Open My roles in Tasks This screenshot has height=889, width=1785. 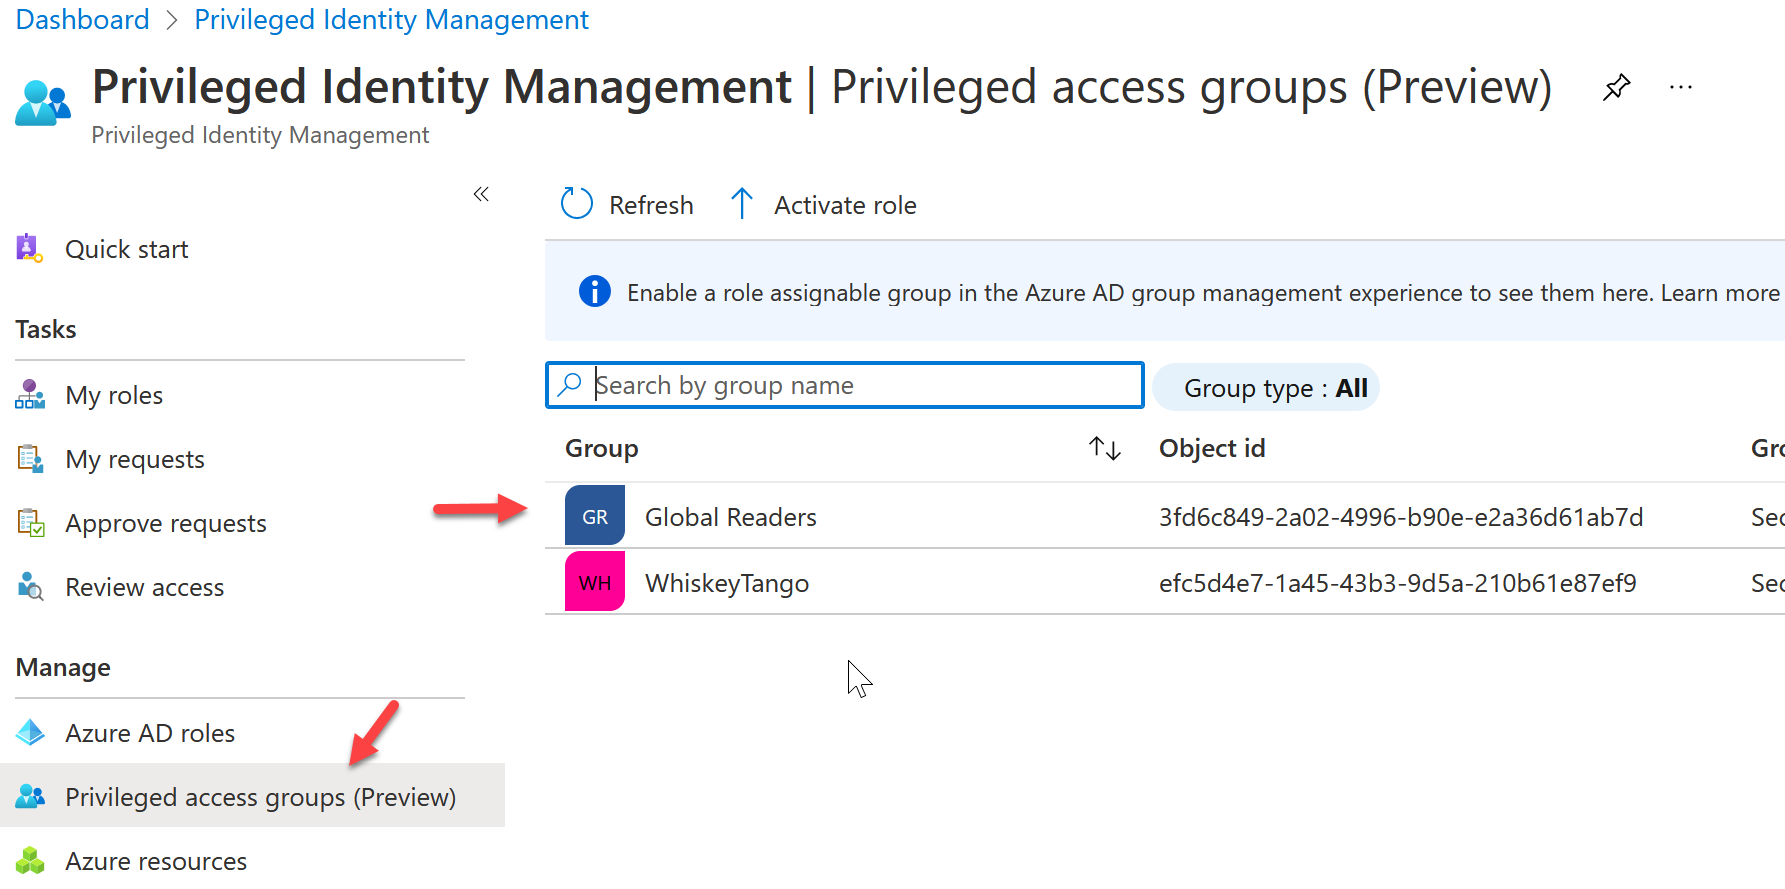(x=114, y=396)
